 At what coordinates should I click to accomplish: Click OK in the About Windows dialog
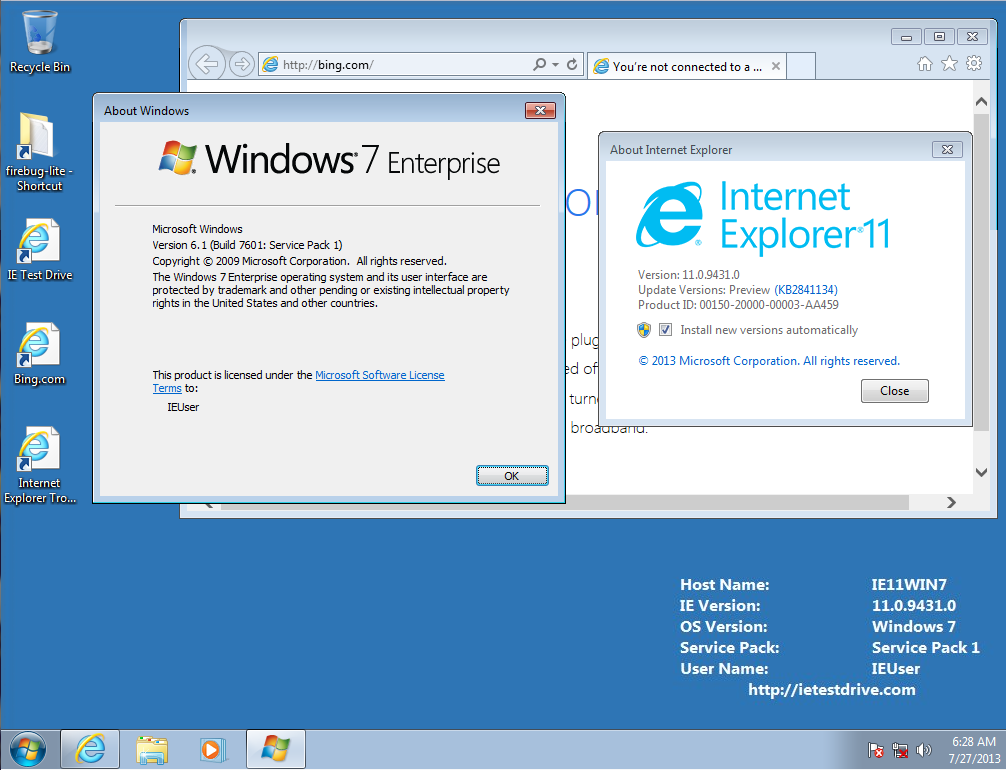[512, 475]
